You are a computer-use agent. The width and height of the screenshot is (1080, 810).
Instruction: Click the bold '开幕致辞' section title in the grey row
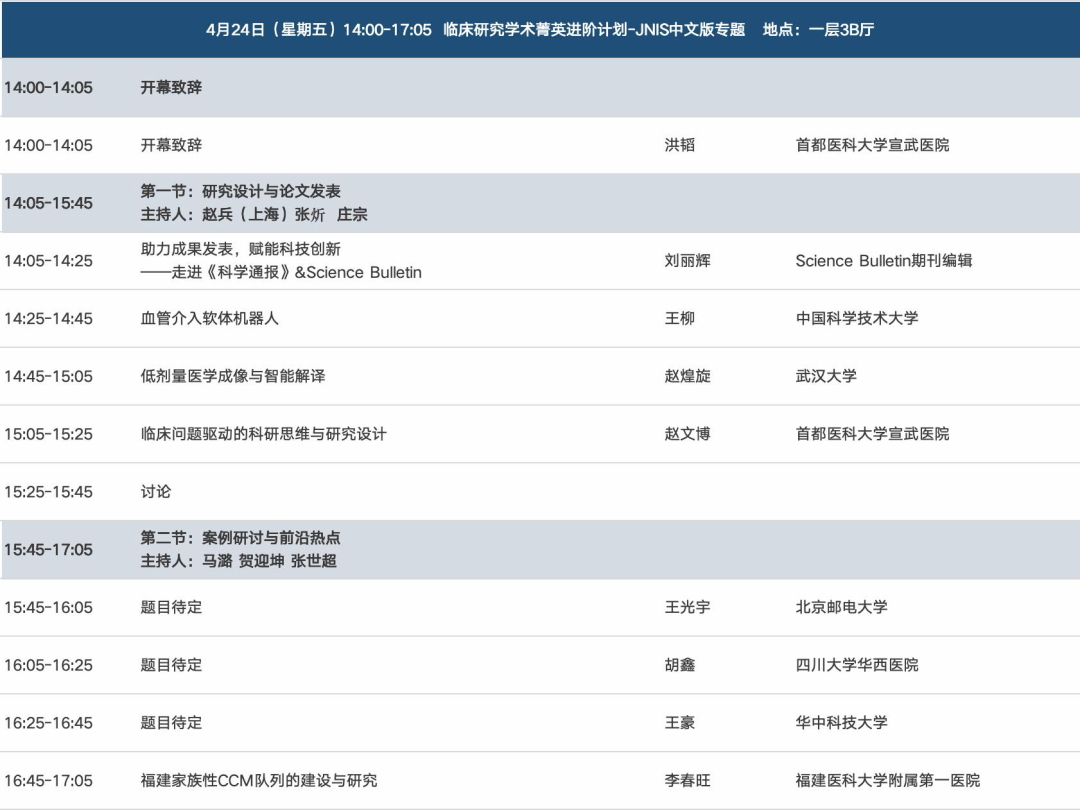(x=171, y=87)
